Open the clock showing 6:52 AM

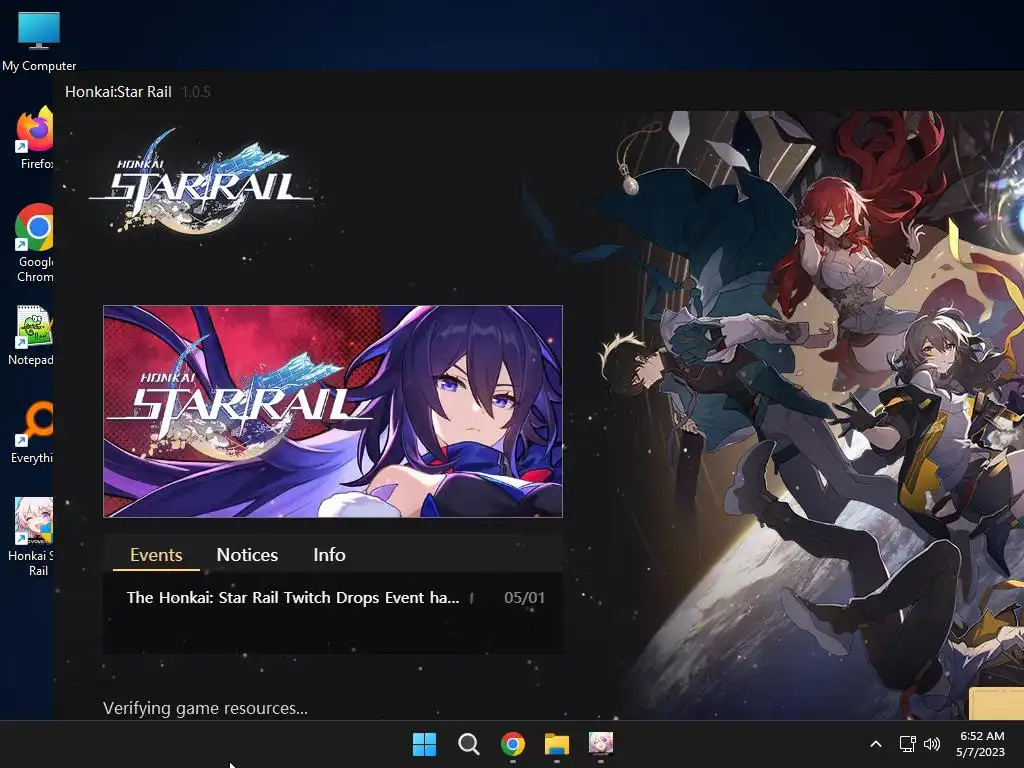(980, 744)
